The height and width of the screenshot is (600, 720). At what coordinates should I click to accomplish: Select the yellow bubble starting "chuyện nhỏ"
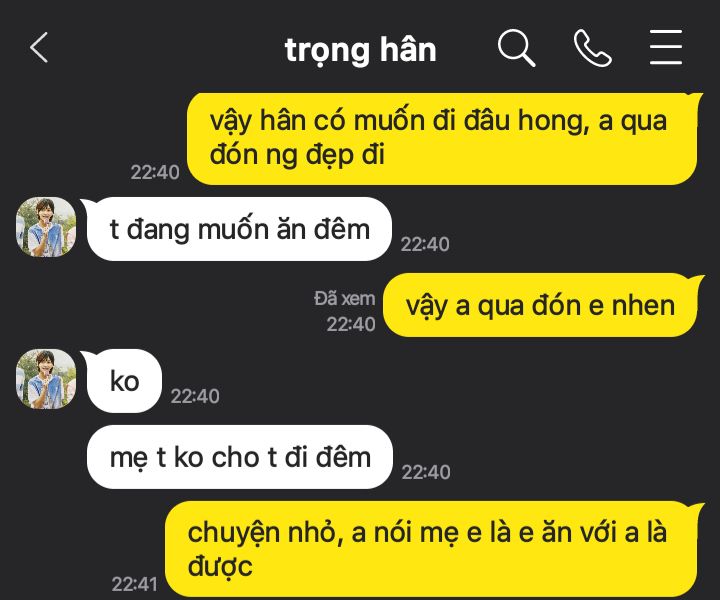432,550
